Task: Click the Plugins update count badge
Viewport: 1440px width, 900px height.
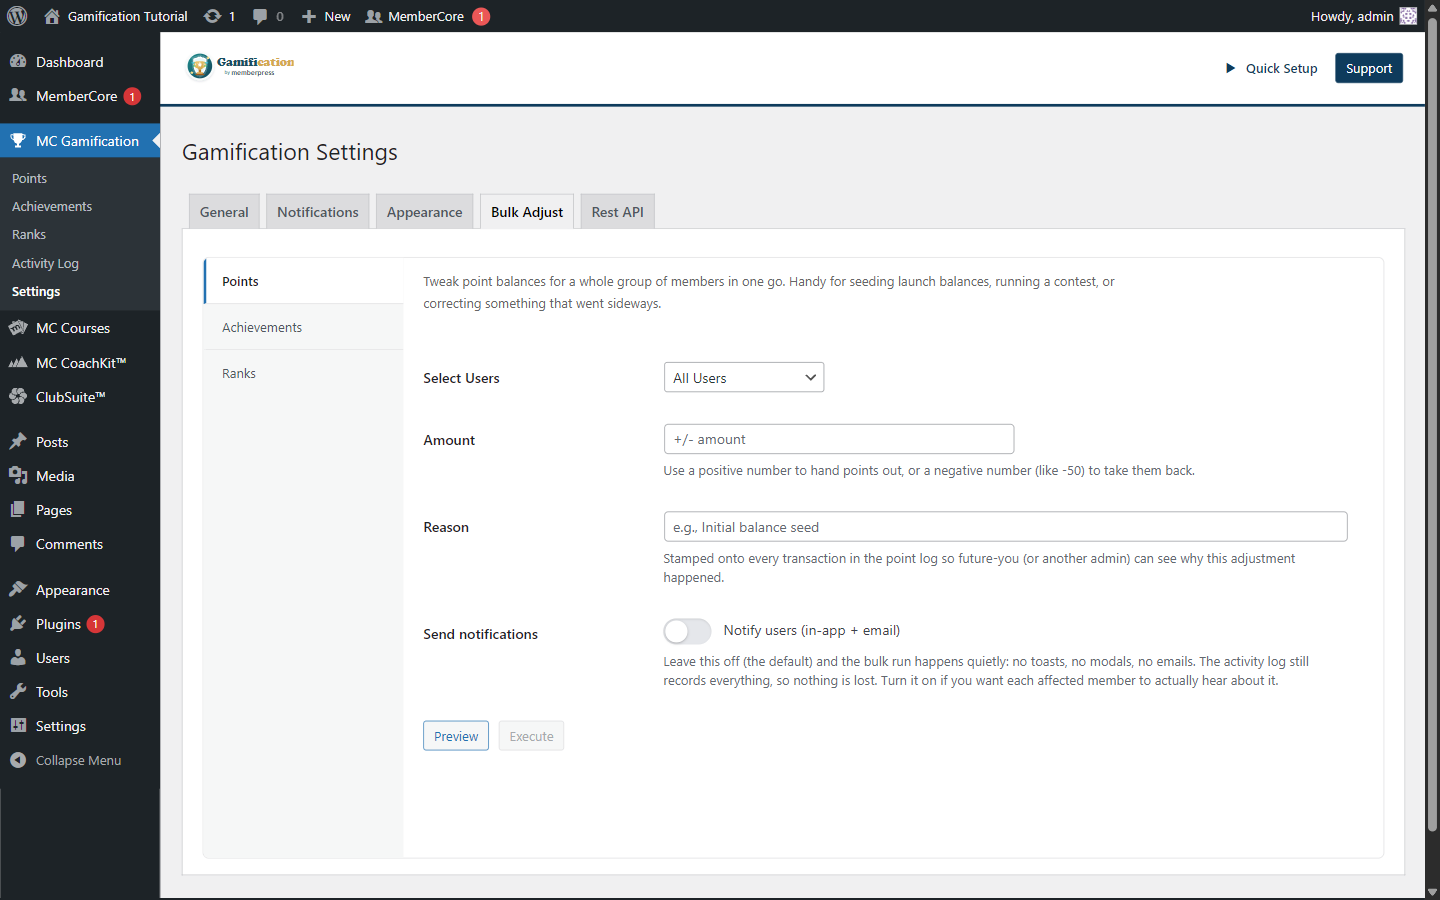Action: (x=95, y=624)
